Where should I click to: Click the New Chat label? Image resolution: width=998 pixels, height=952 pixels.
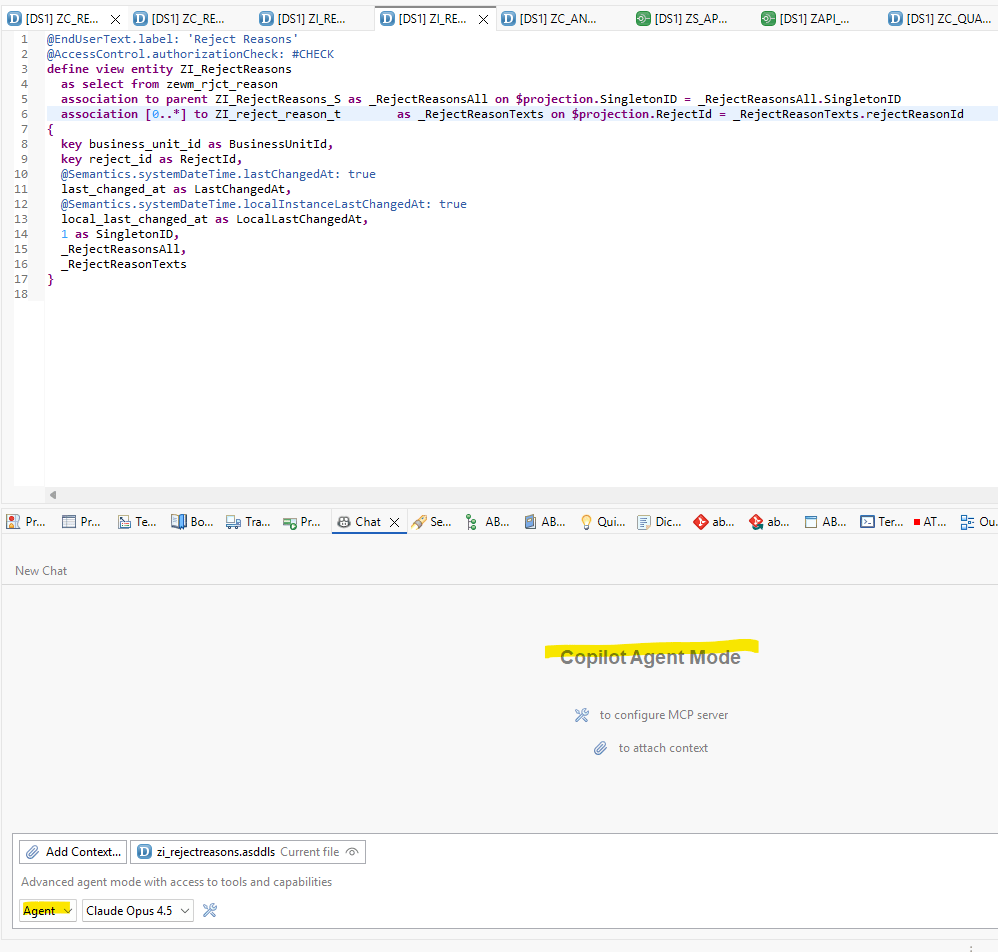(x=41, y=571)
